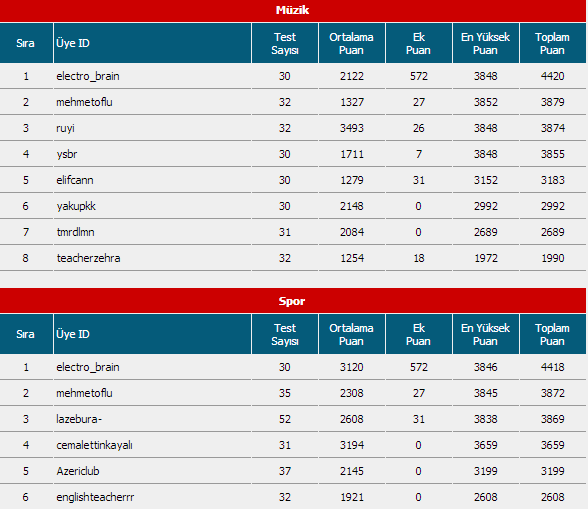
Task: Click average score 1921 for englishteacherrr
Action: 352,497
